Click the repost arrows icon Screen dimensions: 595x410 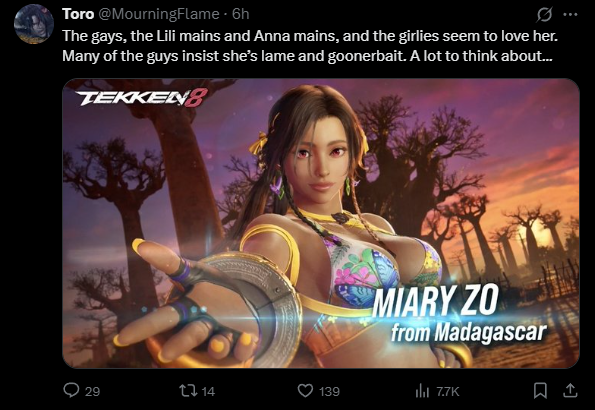[188, 391]
